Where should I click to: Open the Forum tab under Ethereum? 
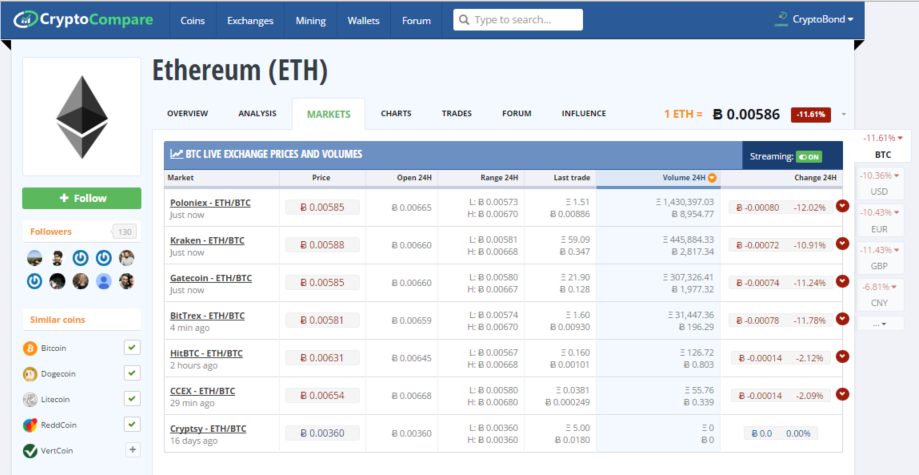pos(517,114)
